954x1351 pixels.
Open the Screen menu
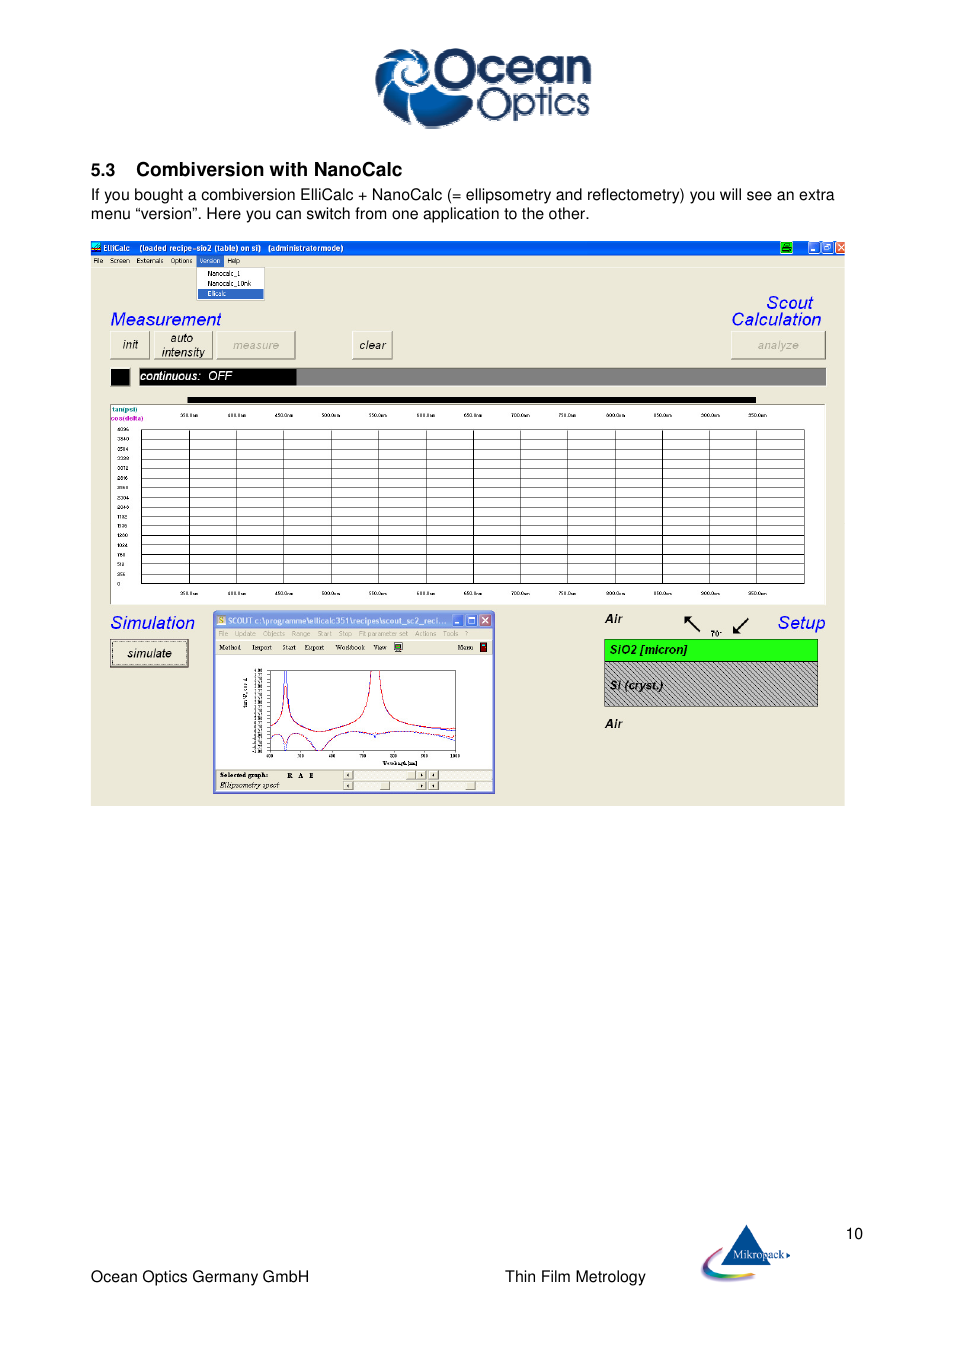pyautogui.click(x=120, y=261)
